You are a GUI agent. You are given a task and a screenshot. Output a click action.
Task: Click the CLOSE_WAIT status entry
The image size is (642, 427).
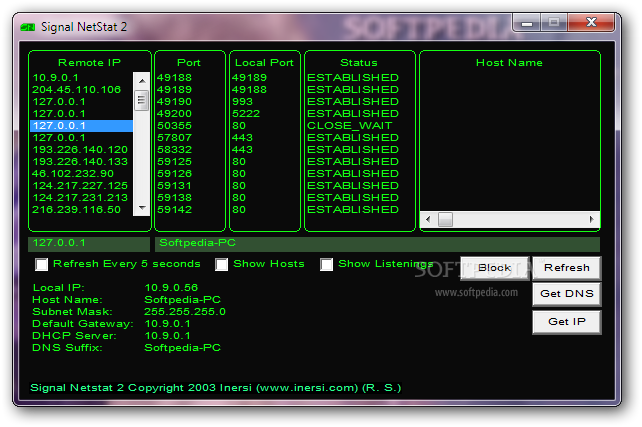click(x=350, y=126)
